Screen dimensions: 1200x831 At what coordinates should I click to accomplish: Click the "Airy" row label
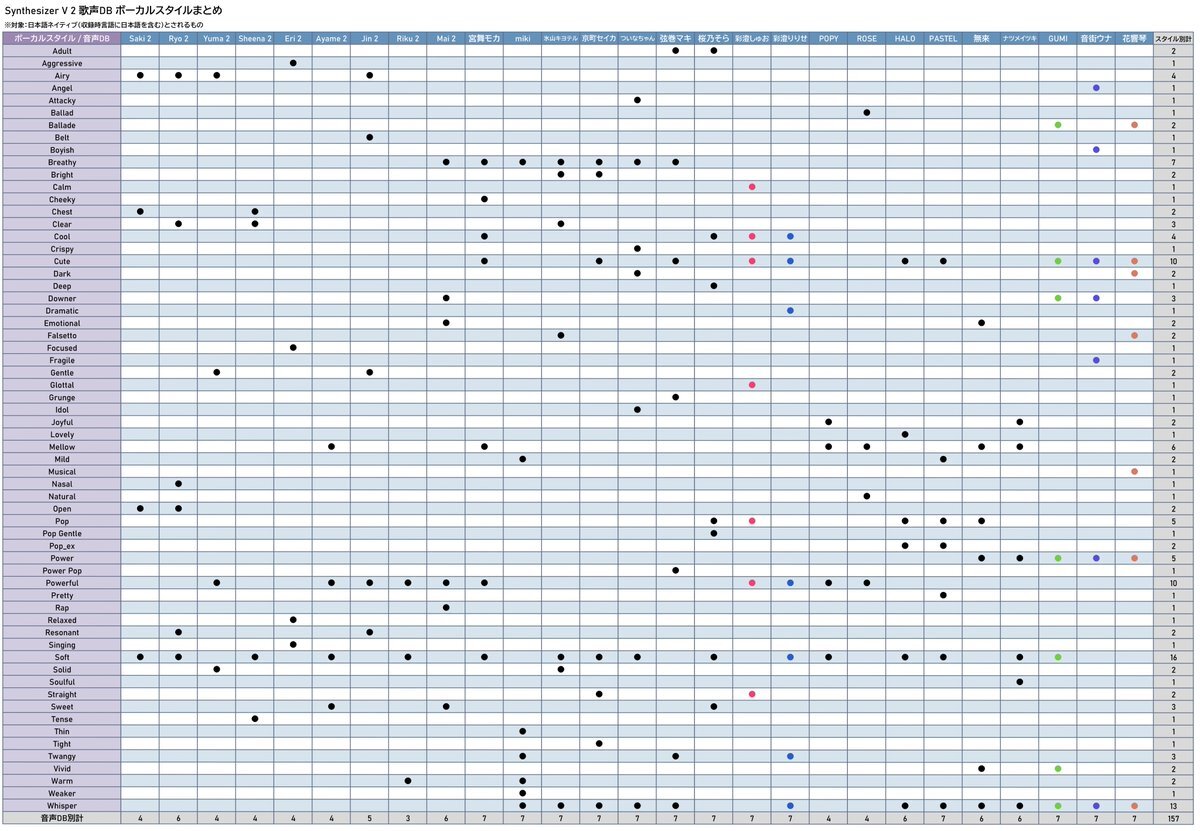click(62, 75)
